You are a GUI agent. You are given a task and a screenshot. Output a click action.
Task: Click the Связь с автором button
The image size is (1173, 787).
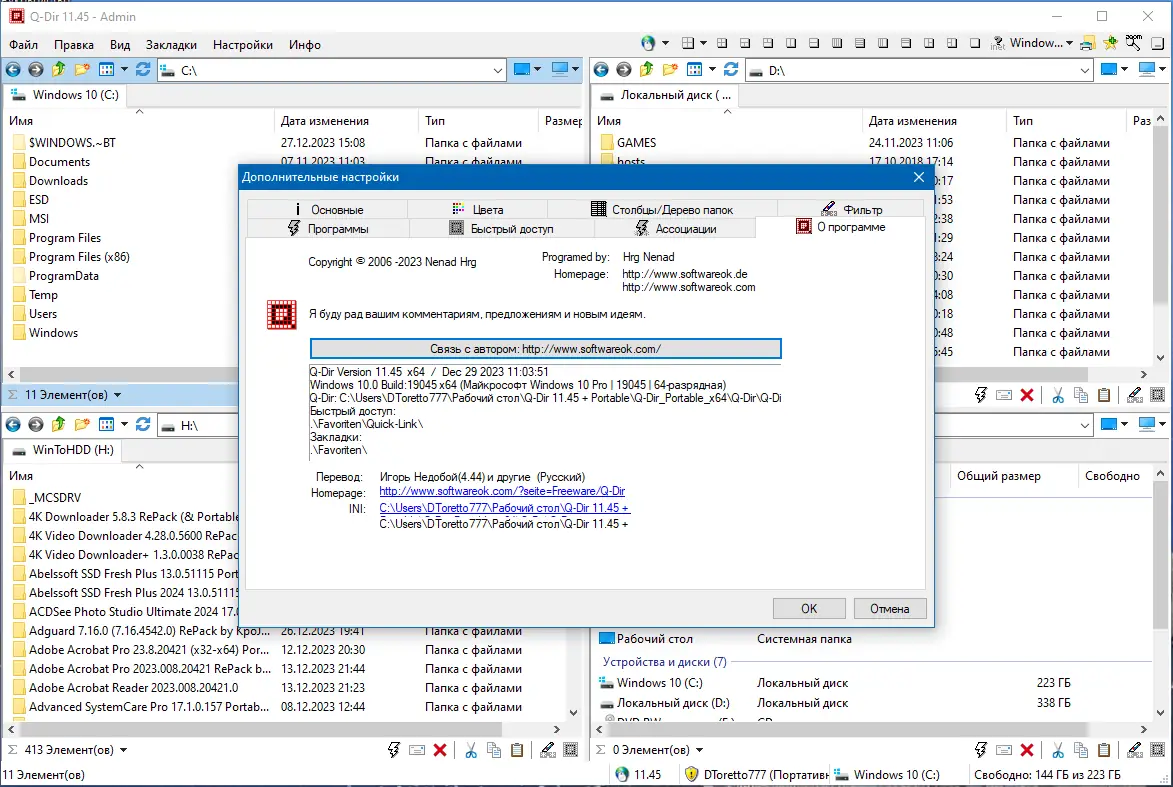point(545,349)
